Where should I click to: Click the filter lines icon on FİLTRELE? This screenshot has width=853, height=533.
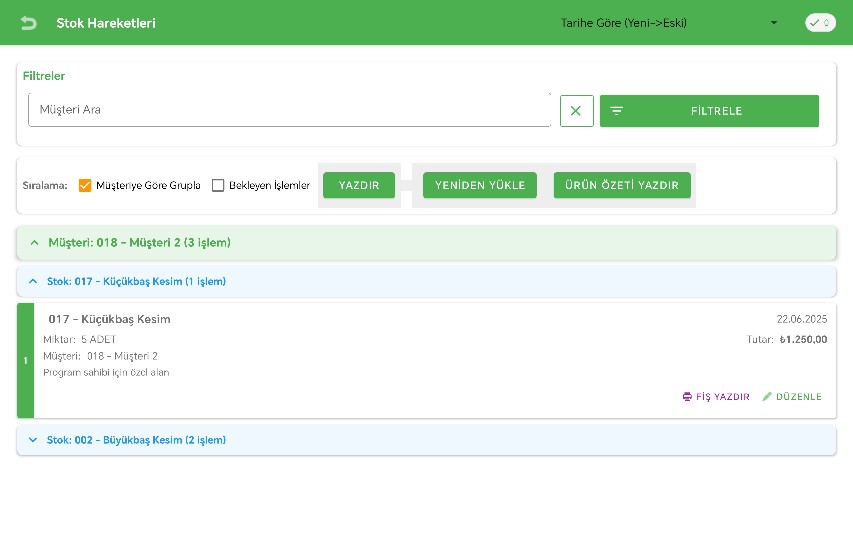[617, 111]
